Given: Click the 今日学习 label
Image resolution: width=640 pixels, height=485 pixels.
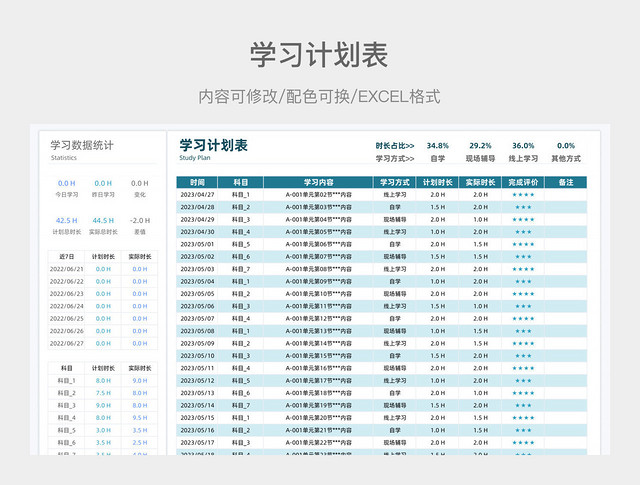Looking at the screenshot, I should (x=67, y=195).
